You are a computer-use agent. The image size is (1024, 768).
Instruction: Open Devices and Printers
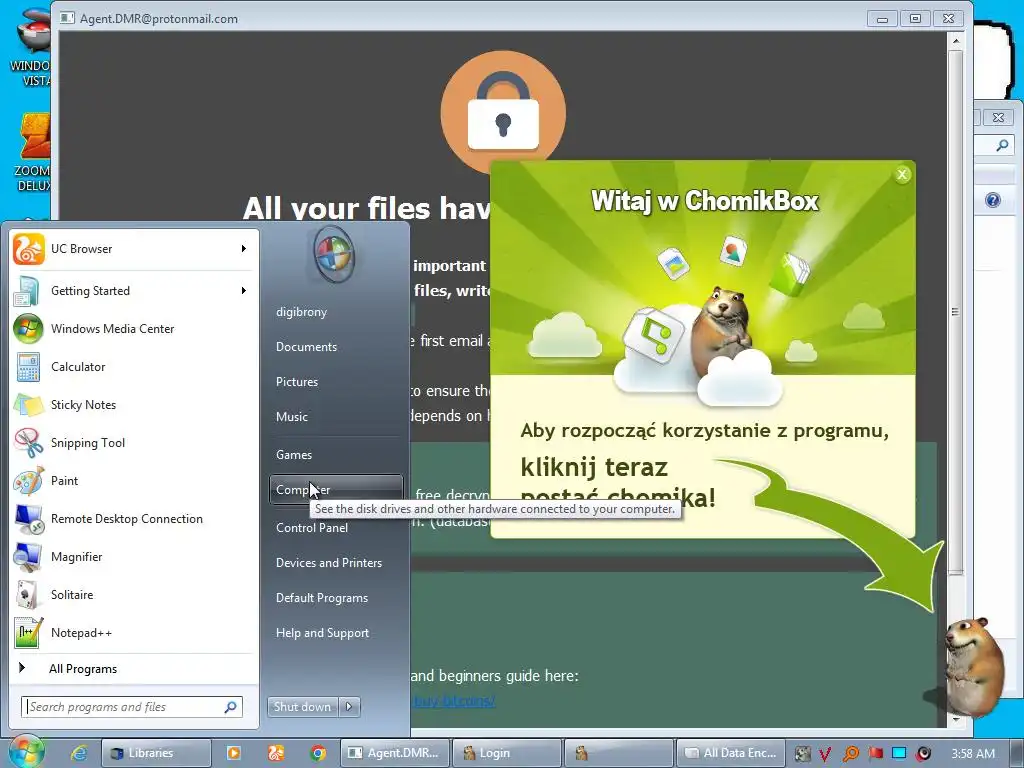pyautogui.click(x=328, y=562)
